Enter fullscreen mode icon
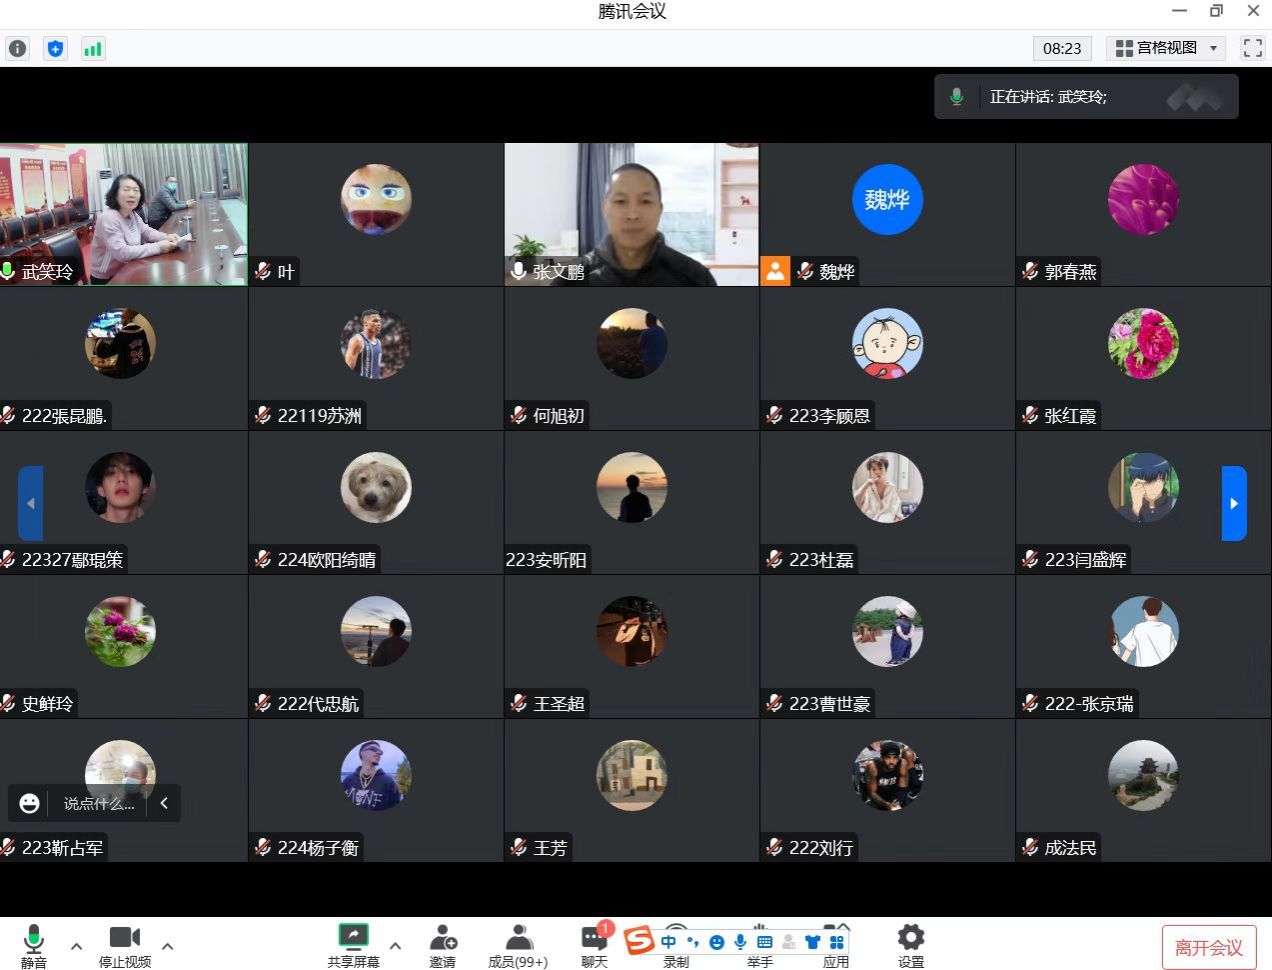Viewport: 1272px width, 970px height. (x=1252, y=48)
